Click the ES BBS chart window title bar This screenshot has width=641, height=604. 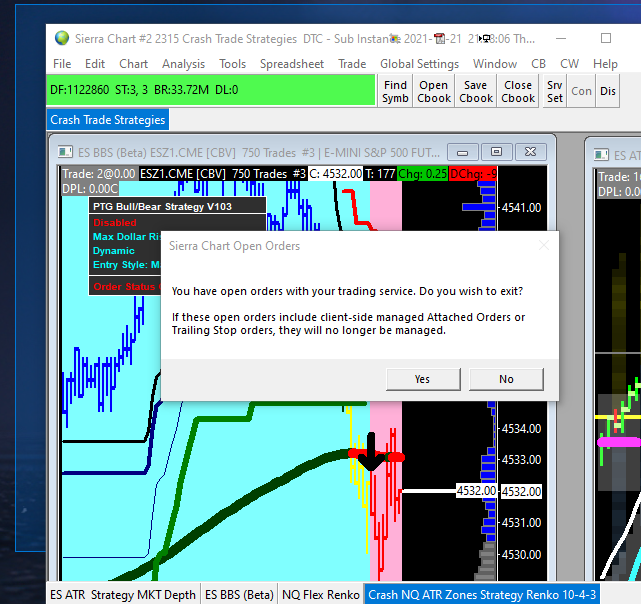click(259, 153)
